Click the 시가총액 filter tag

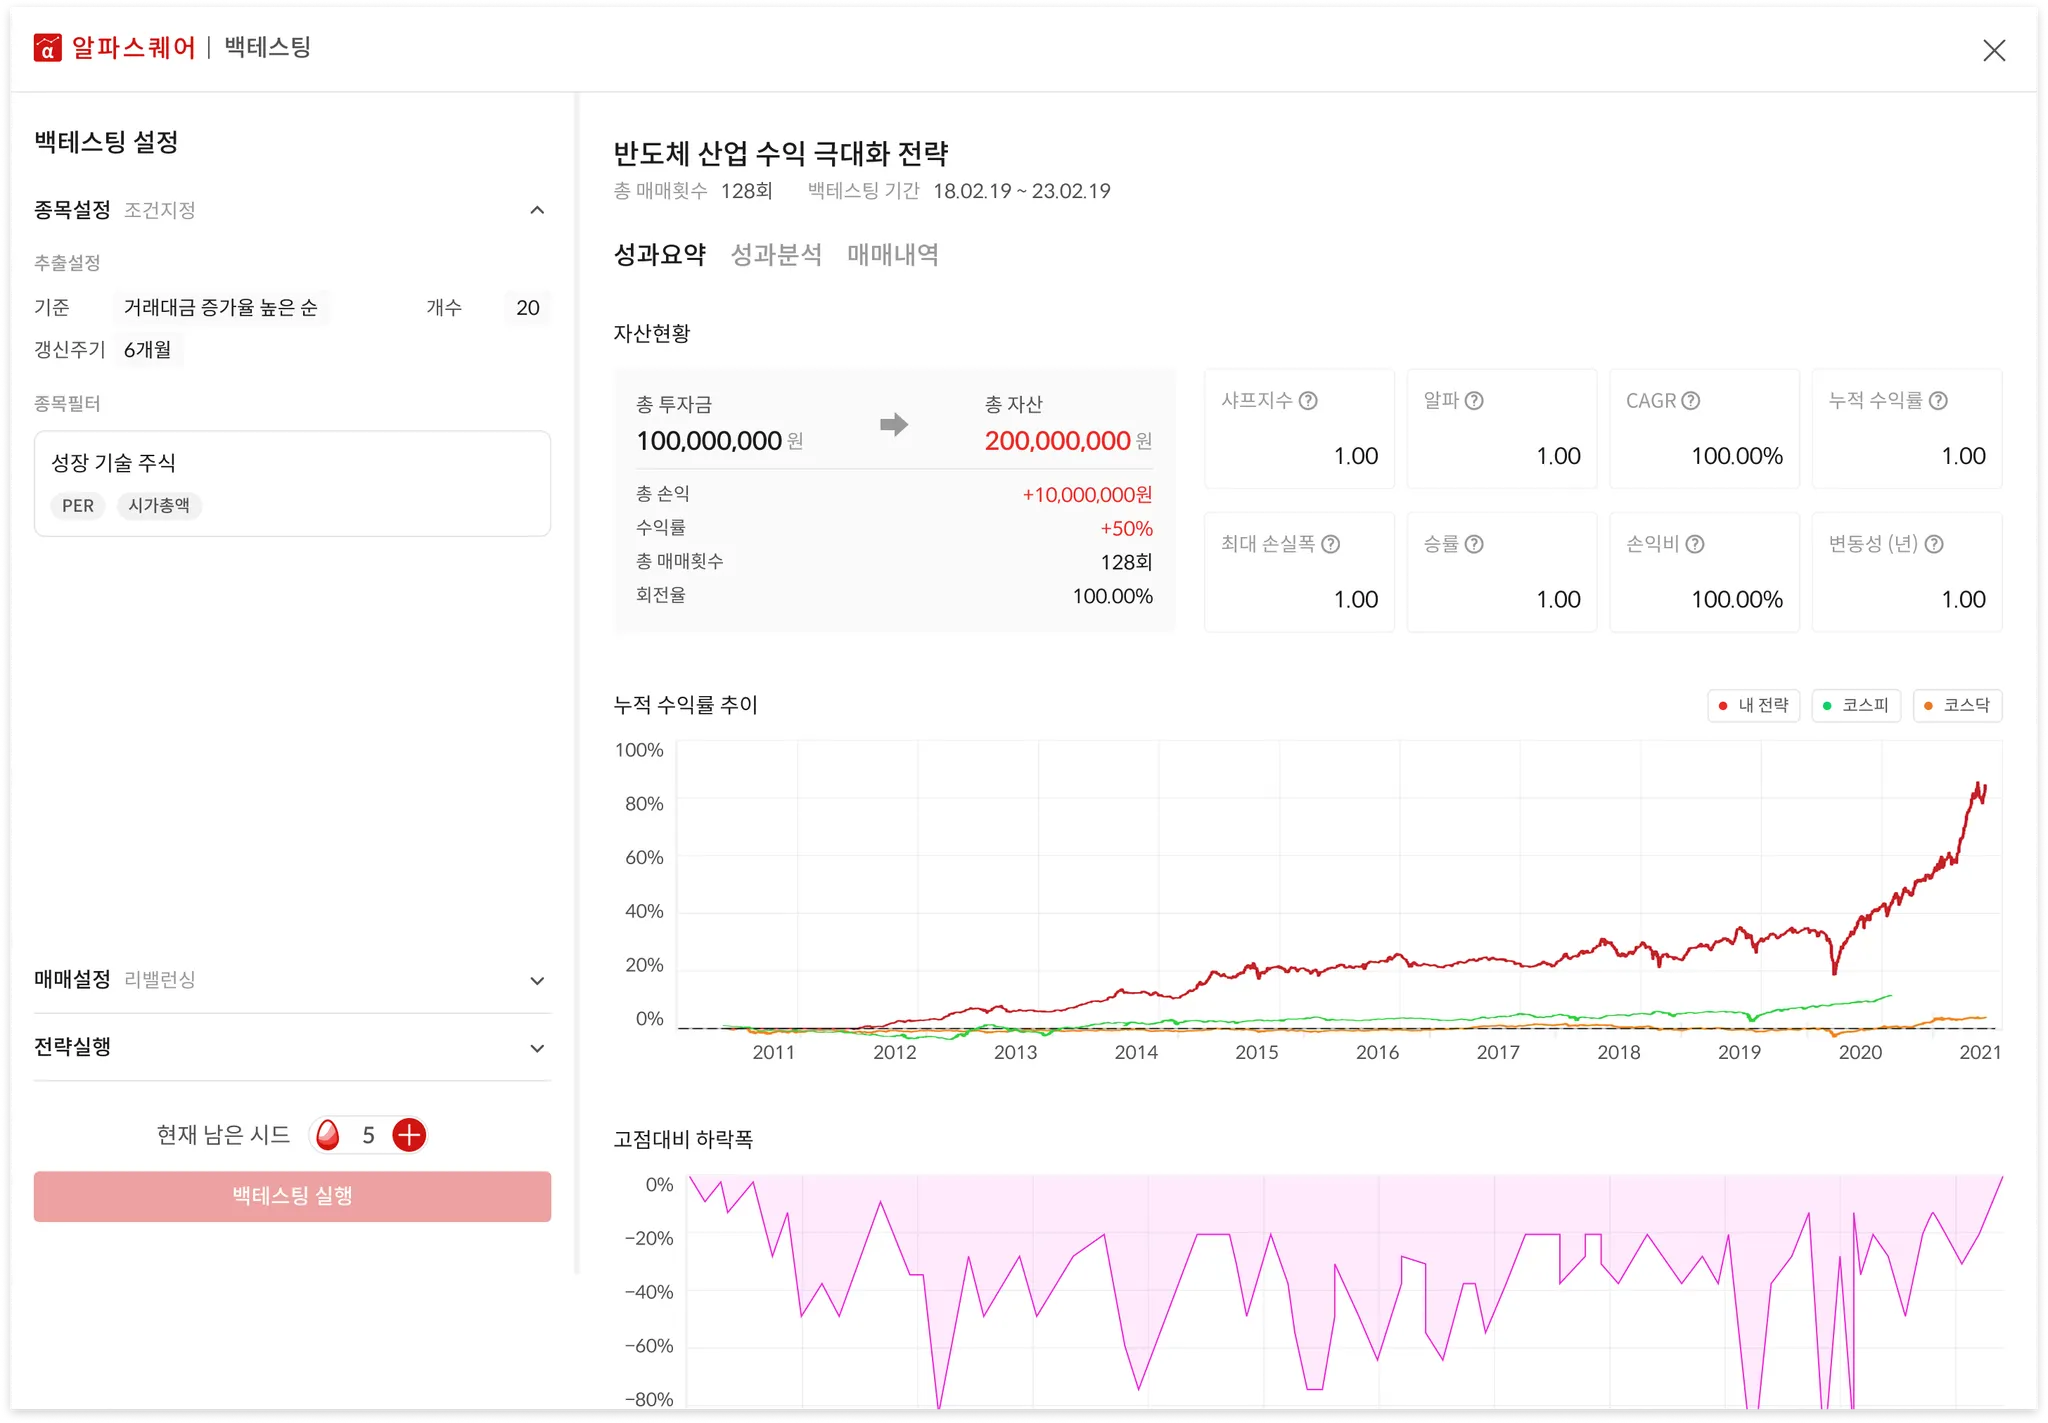click(159, 506)
